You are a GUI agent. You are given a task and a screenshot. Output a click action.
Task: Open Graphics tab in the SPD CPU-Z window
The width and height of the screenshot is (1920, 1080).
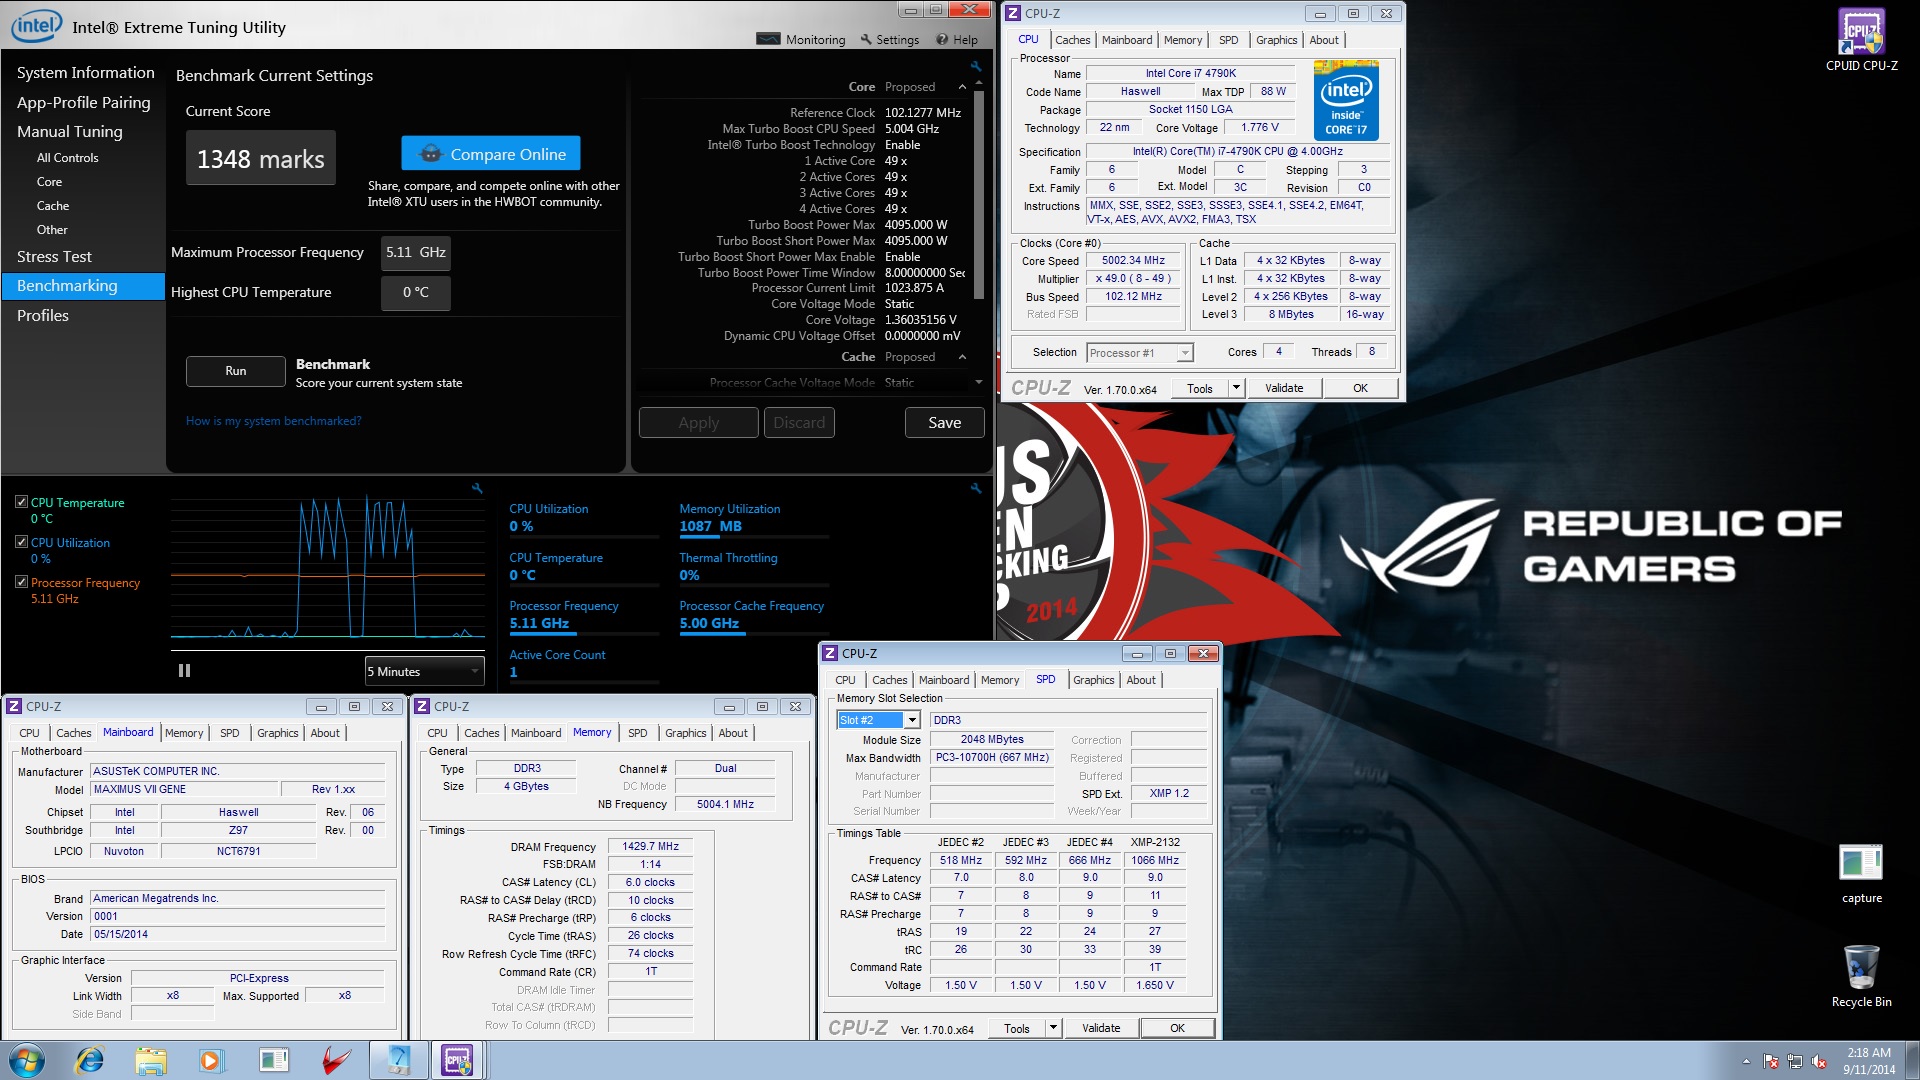point(1093,680)
